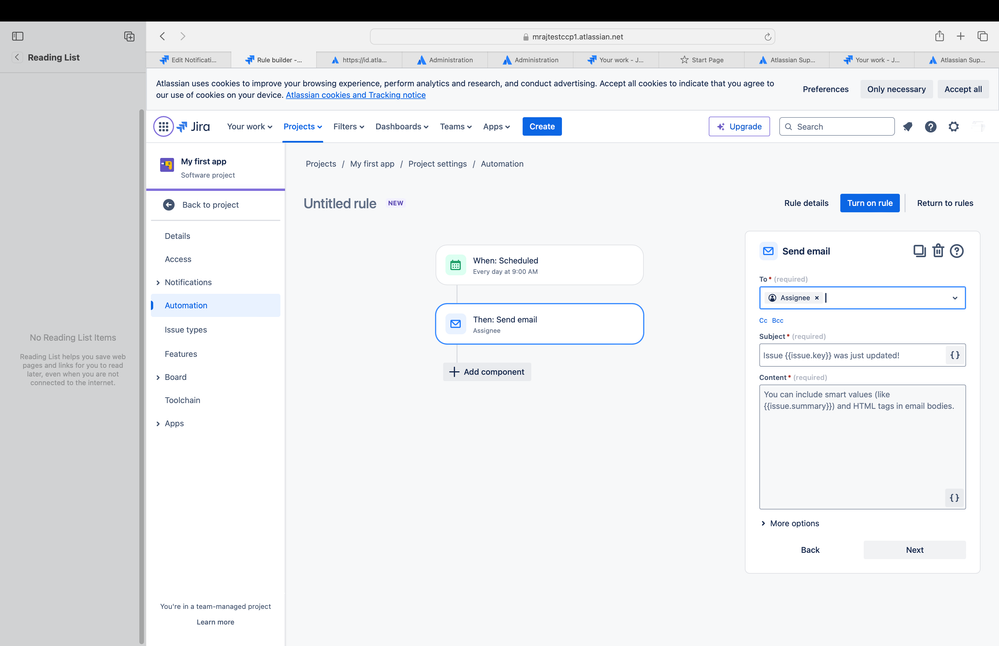Screen dimensions: 999x646
Task: Delete the Send email component with the trash icon
Action: pyautogui.click(x=938, y=251)
